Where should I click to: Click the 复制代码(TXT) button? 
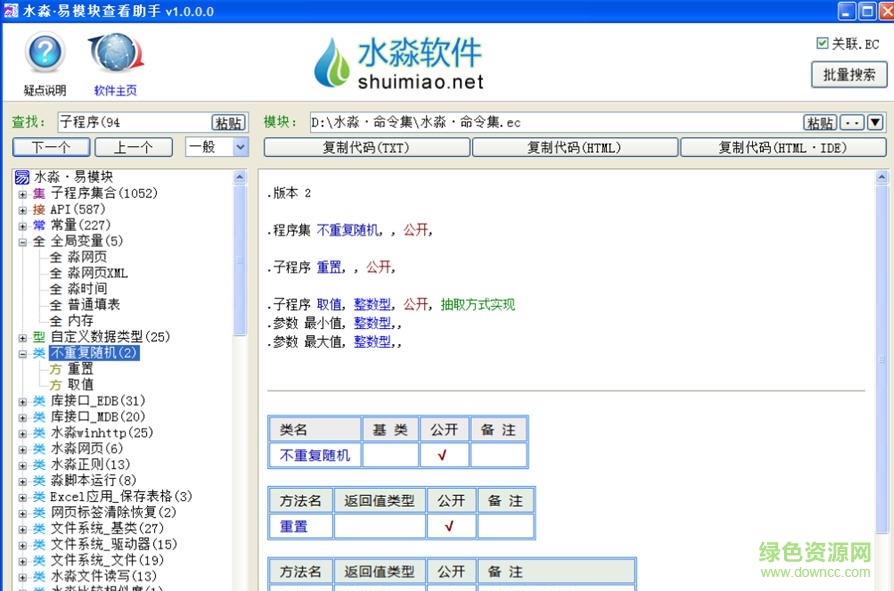366,146
